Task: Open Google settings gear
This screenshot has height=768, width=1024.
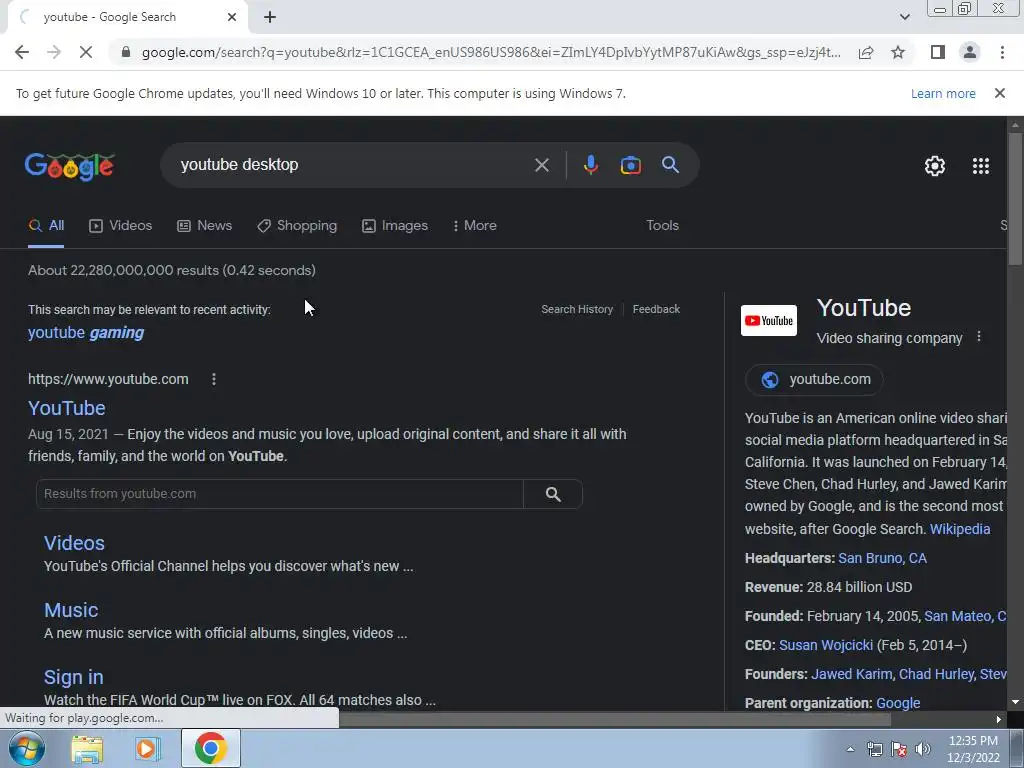Action: coord(935,166)
